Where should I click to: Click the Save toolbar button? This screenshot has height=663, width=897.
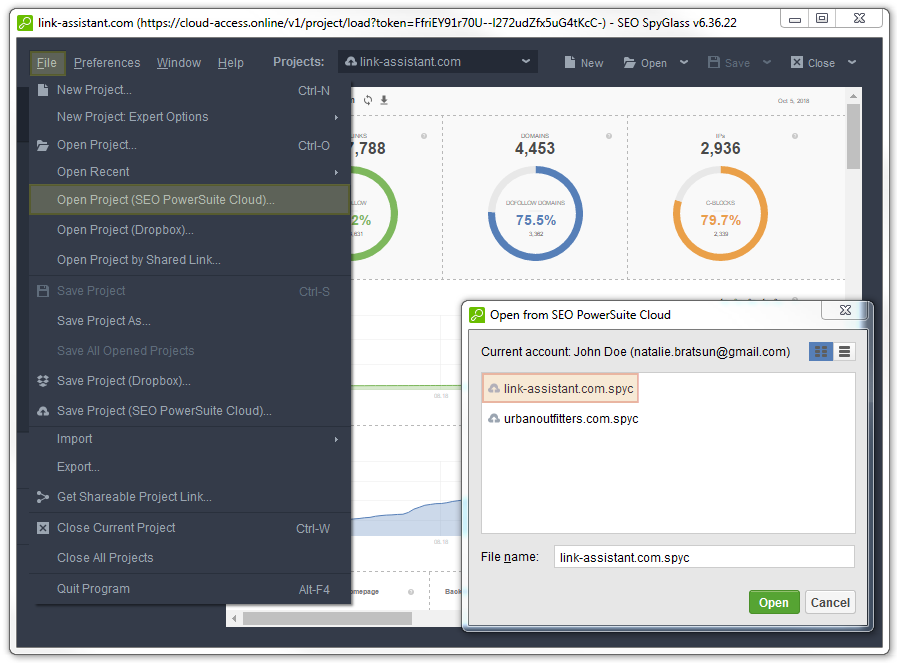tap(729, 63)
